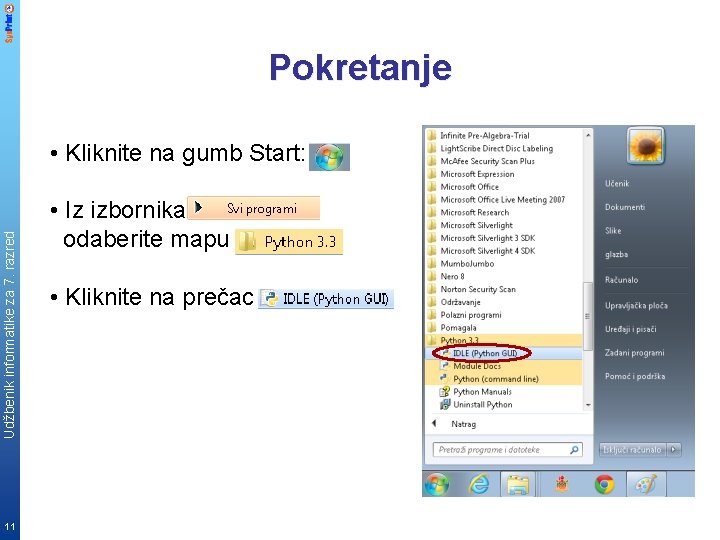Open Internet Explorer from the taskbar

(x=478, y=484)
